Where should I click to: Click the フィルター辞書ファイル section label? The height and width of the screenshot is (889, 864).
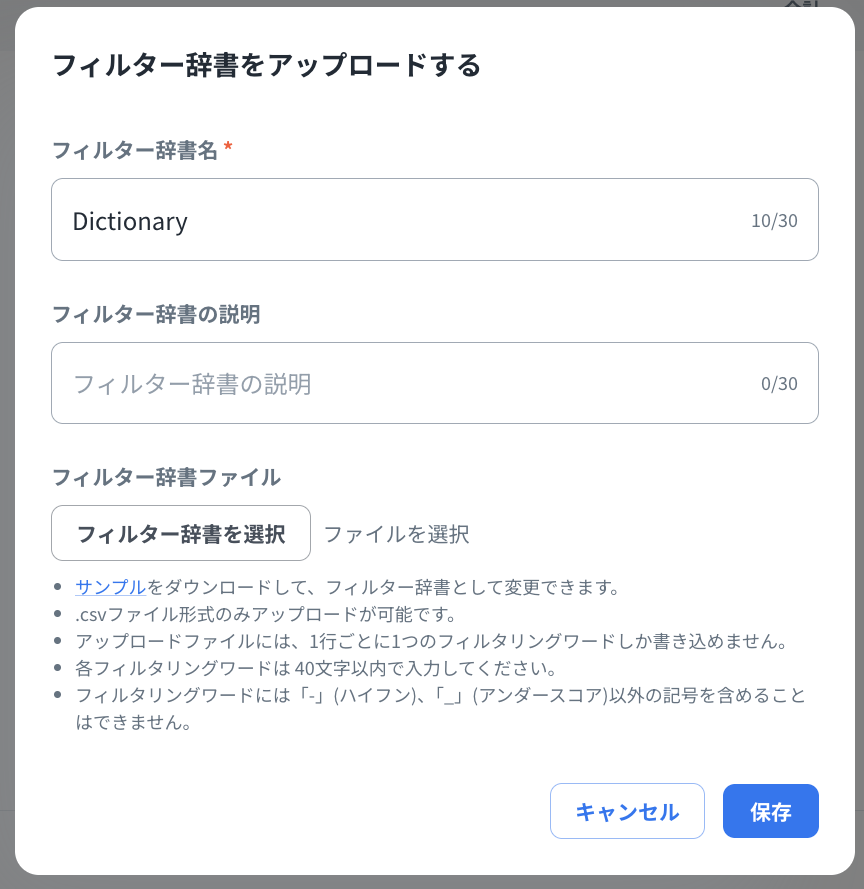[x=165, y=477]
